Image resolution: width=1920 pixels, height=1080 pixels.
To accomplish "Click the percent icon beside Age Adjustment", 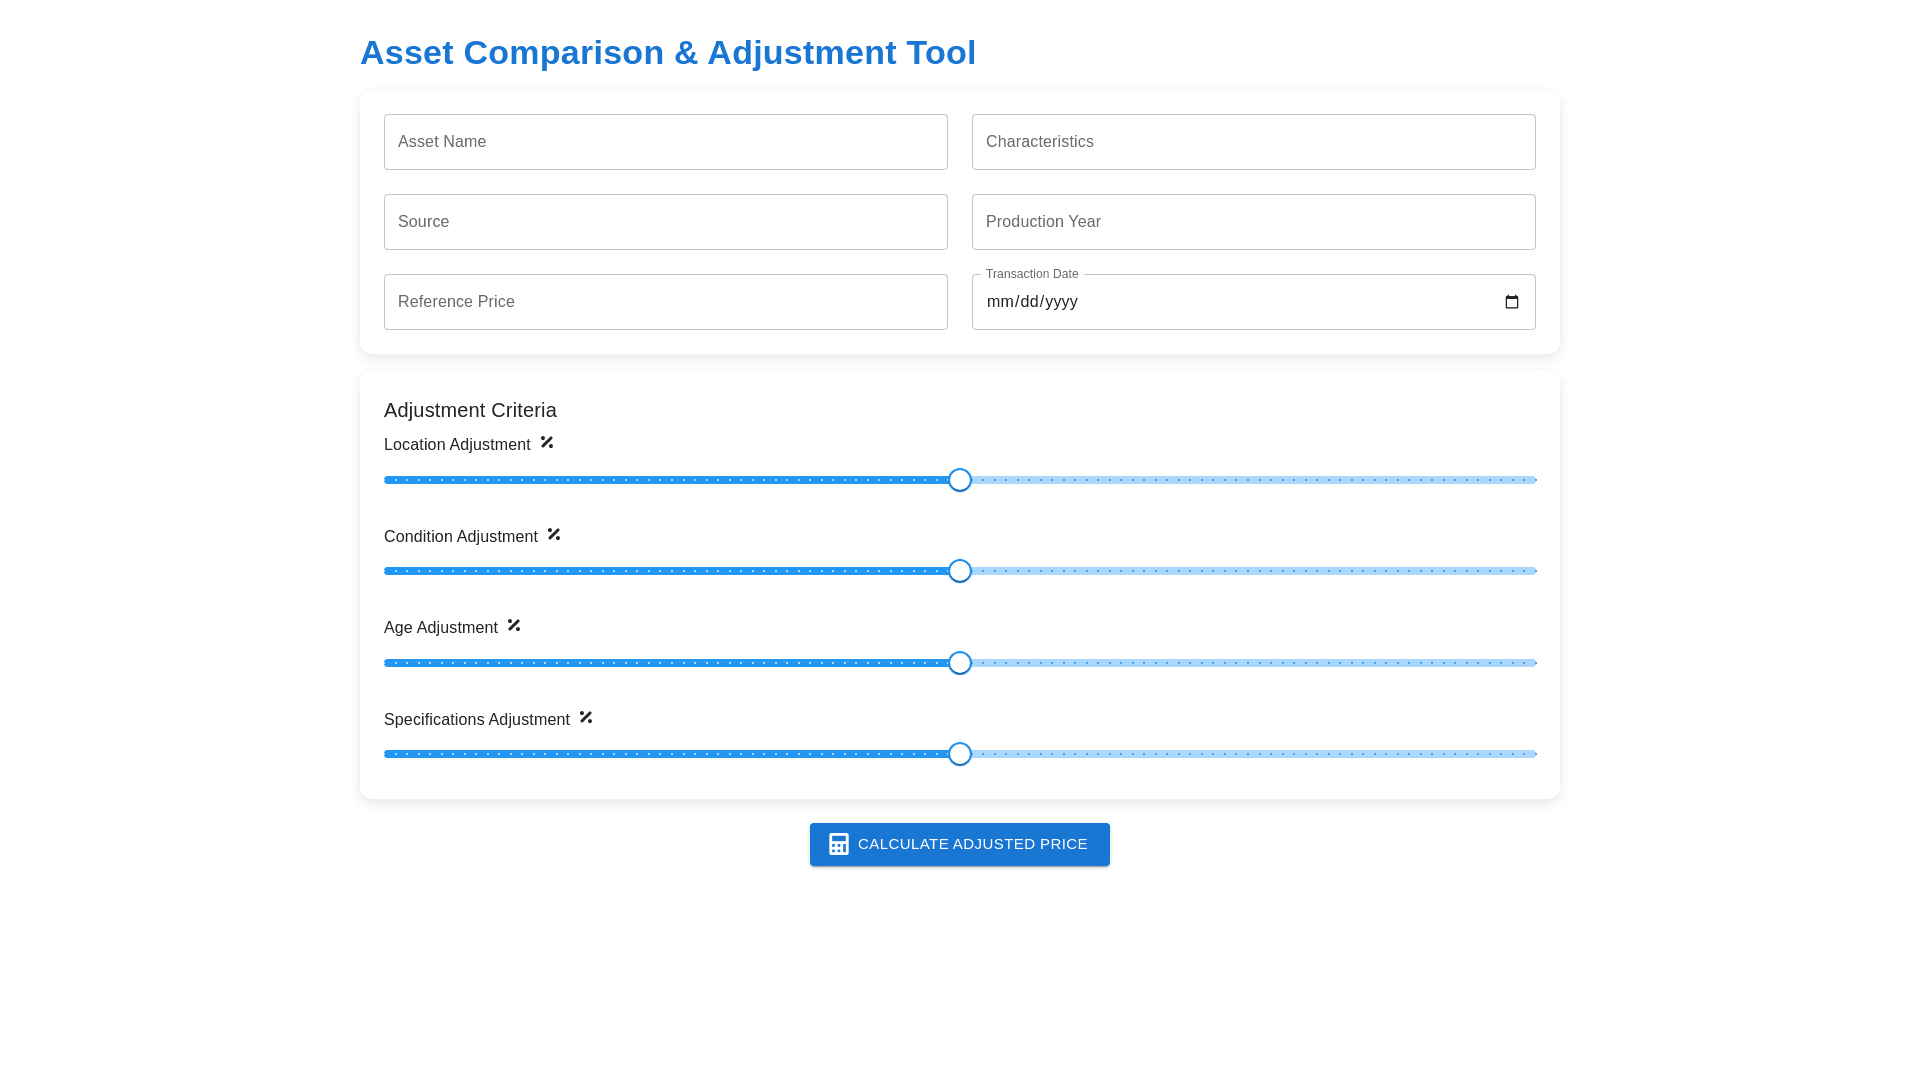I will coord(514,625).
